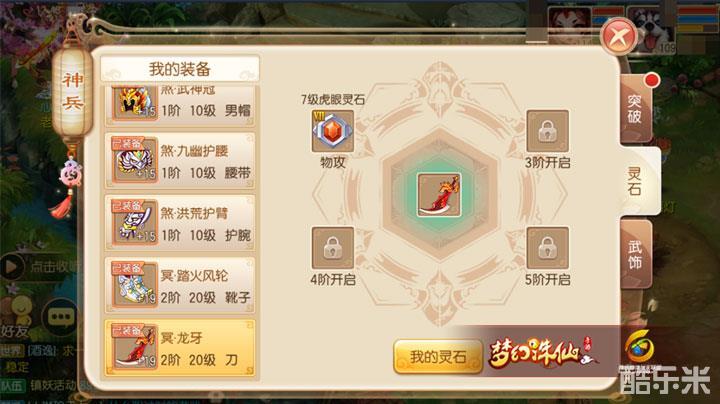Open the 我的灵石 button
Screen dimensions: 720x404
[438, 357]
